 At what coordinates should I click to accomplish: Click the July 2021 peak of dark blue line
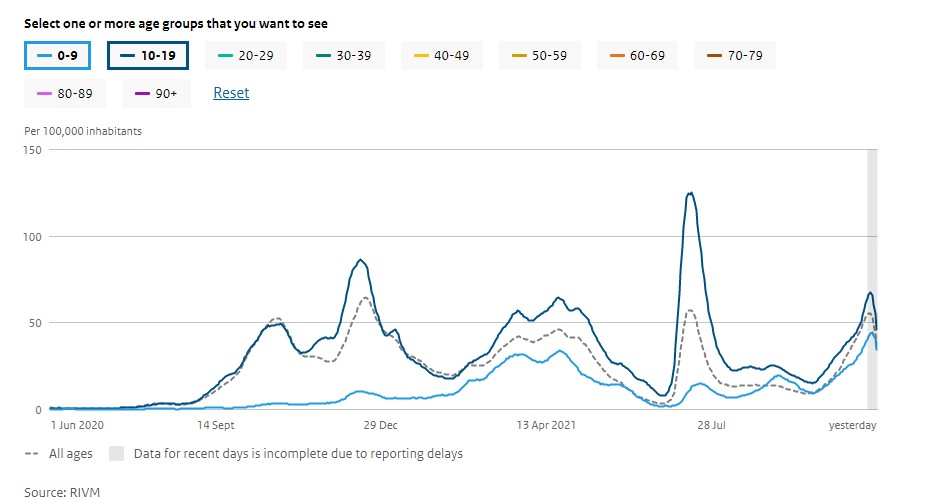pos(690,194)
